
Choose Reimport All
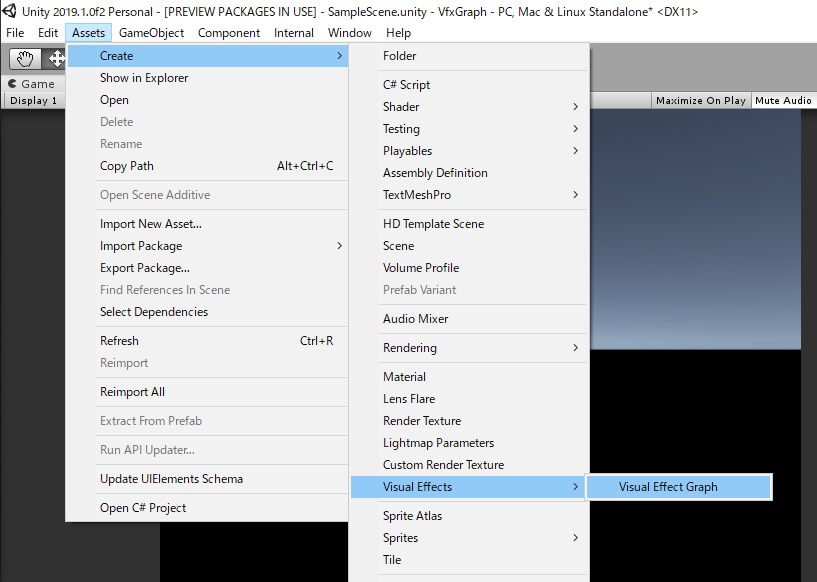click(x=208, y=392)
